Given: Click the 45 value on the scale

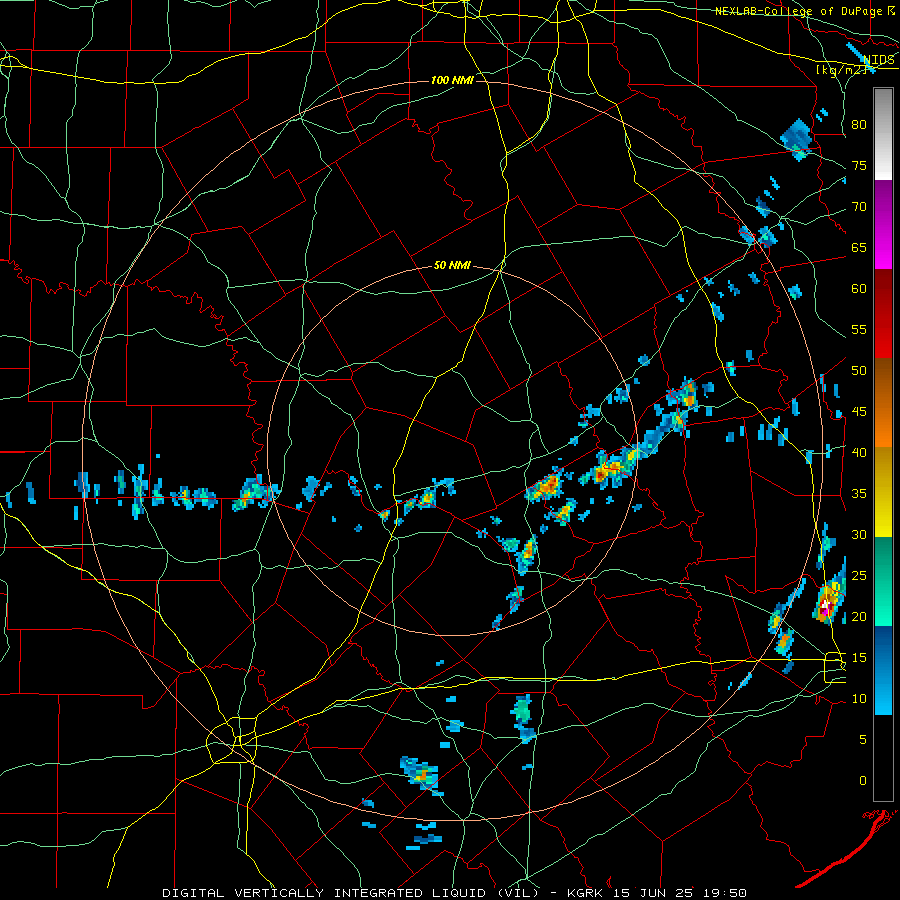Looking at the screenshot, I should (x=859, y=412).
